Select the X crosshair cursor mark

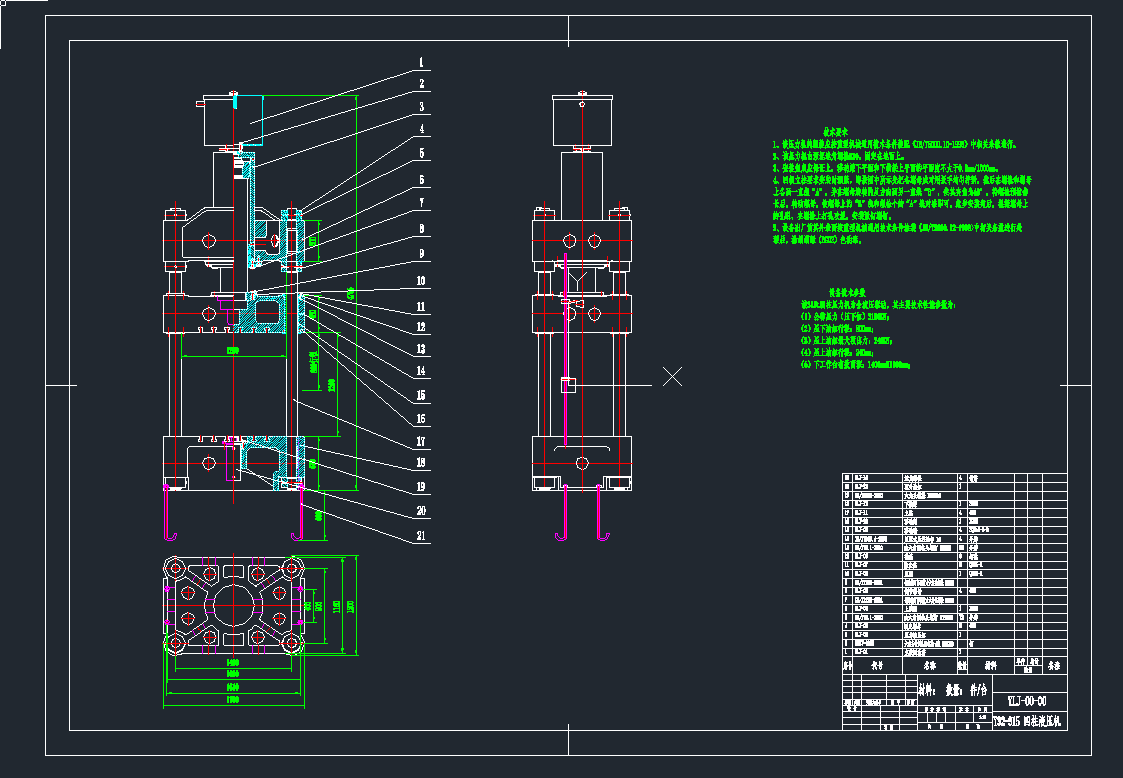point(673,376)
